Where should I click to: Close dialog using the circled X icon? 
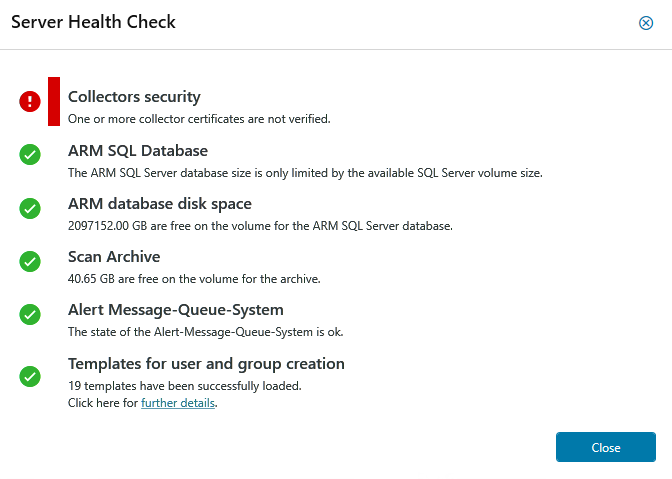(x=646, y=23)
